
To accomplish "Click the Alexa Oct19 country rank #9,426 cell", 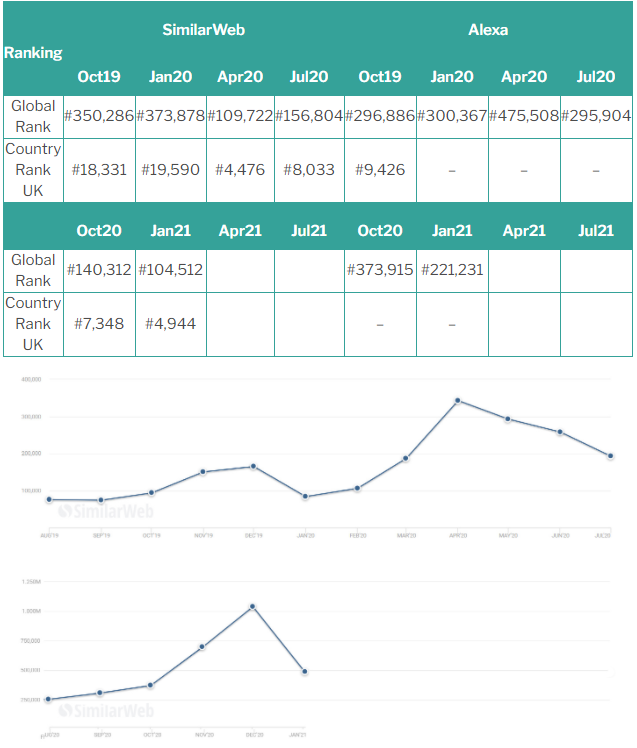I will pos(380,170).
